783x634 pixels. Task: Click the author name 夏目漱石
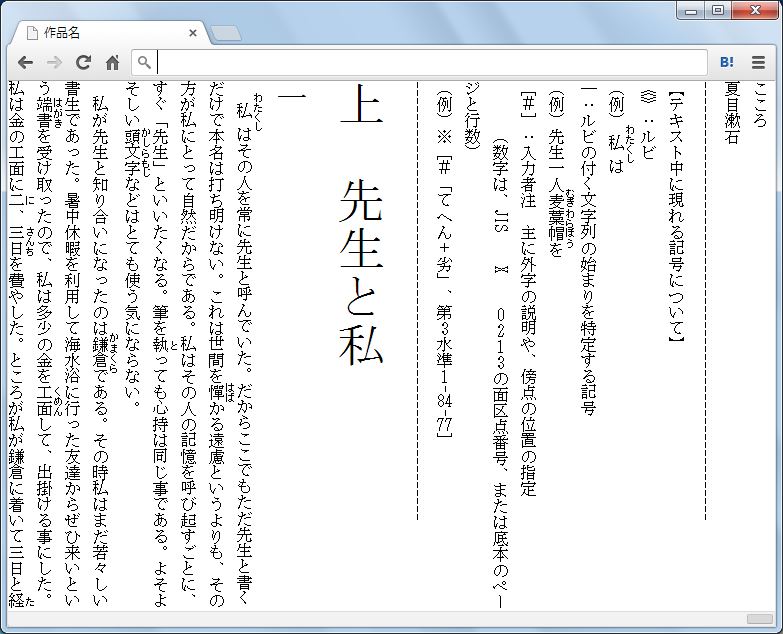coord(732,113)
